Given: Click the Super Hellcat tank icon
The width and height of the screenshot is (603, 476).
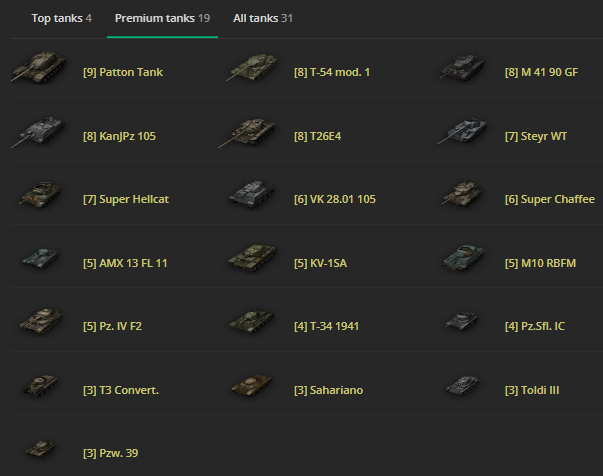Looking at the screenshot, I should pos(40,195).
